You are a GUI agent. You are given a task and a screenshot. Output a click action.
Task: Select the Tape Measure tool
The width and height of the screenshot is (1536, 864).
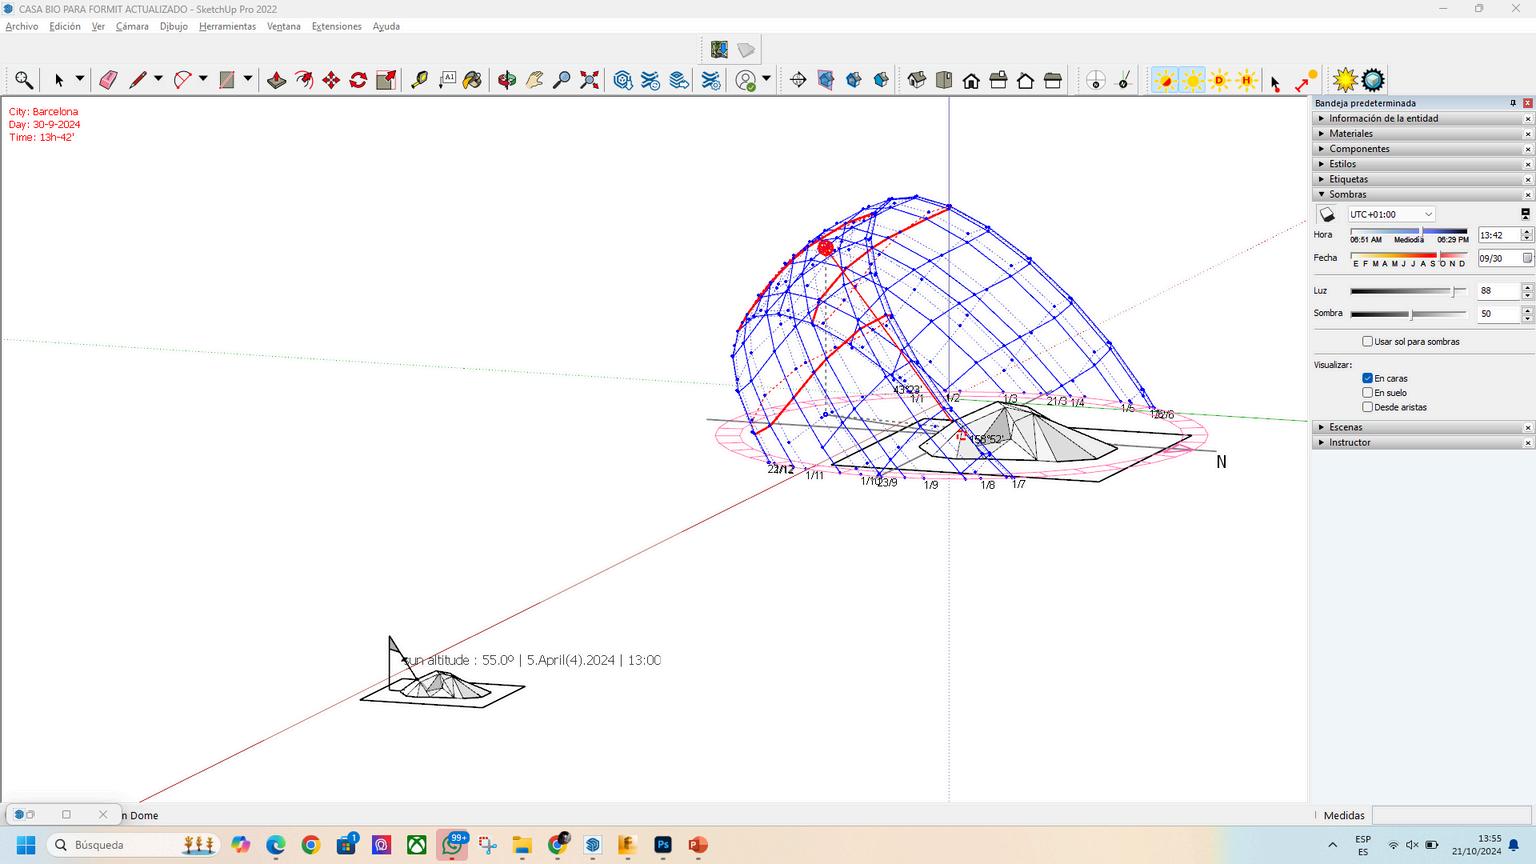tap(419, 80)
